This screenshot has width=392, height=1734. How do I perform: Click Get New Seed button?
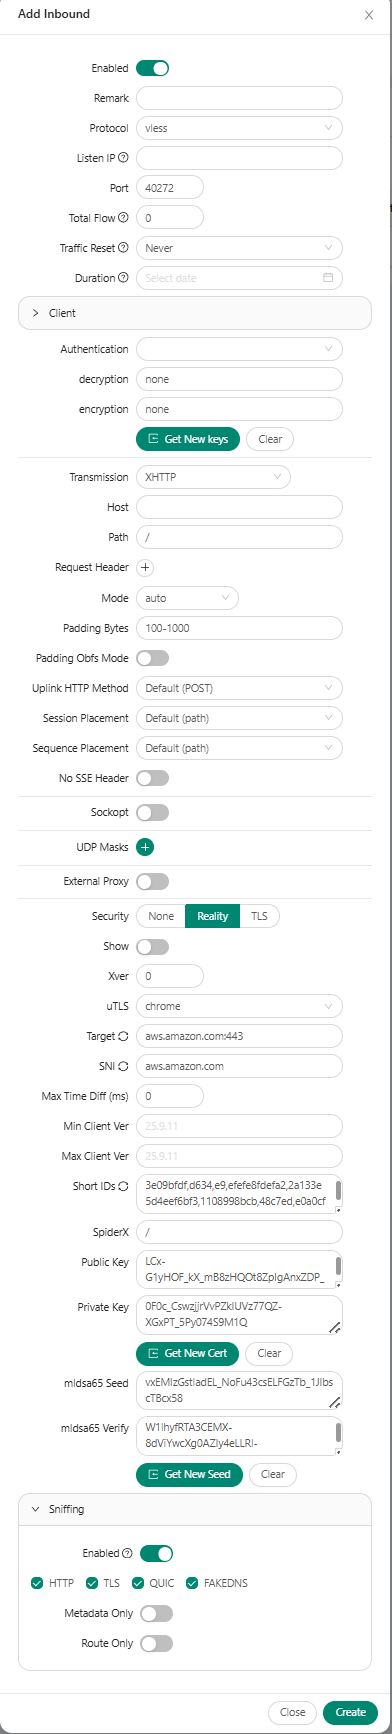tap(189, 1474)
